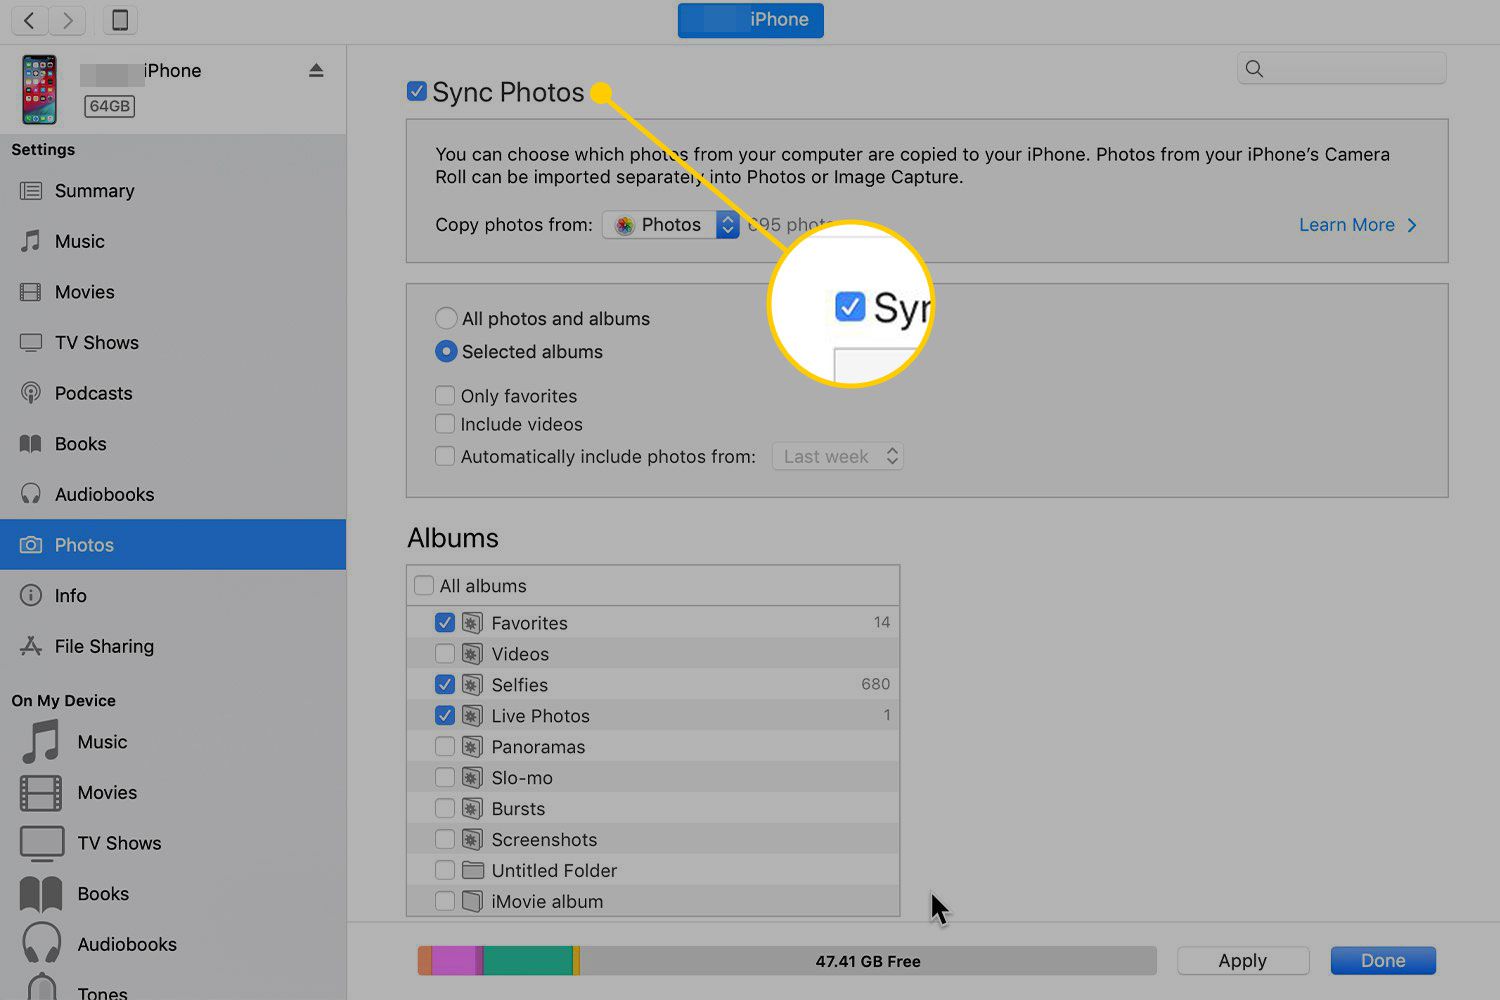The height and width of the screenshot is (1000, 1500).
Task: Click the pink segment of the storage bar
Action: pyautogui.click(x=454, y=961)
